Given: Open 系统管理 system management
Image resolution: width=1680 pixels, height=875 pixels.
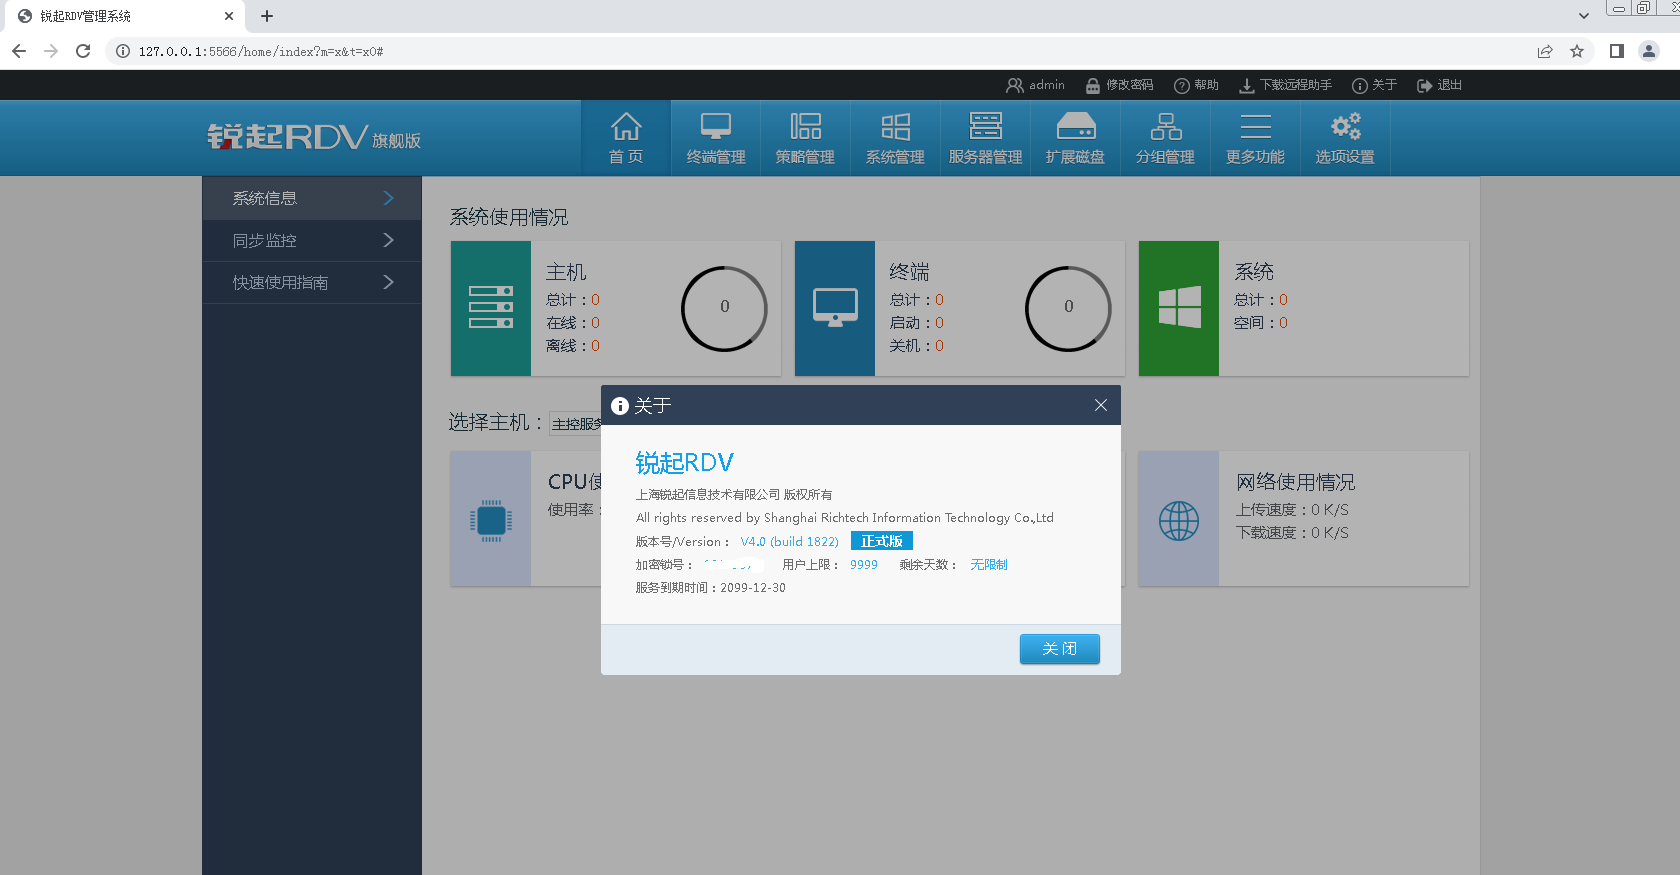Looking at the screenshot, I should [x=895, y=138].
